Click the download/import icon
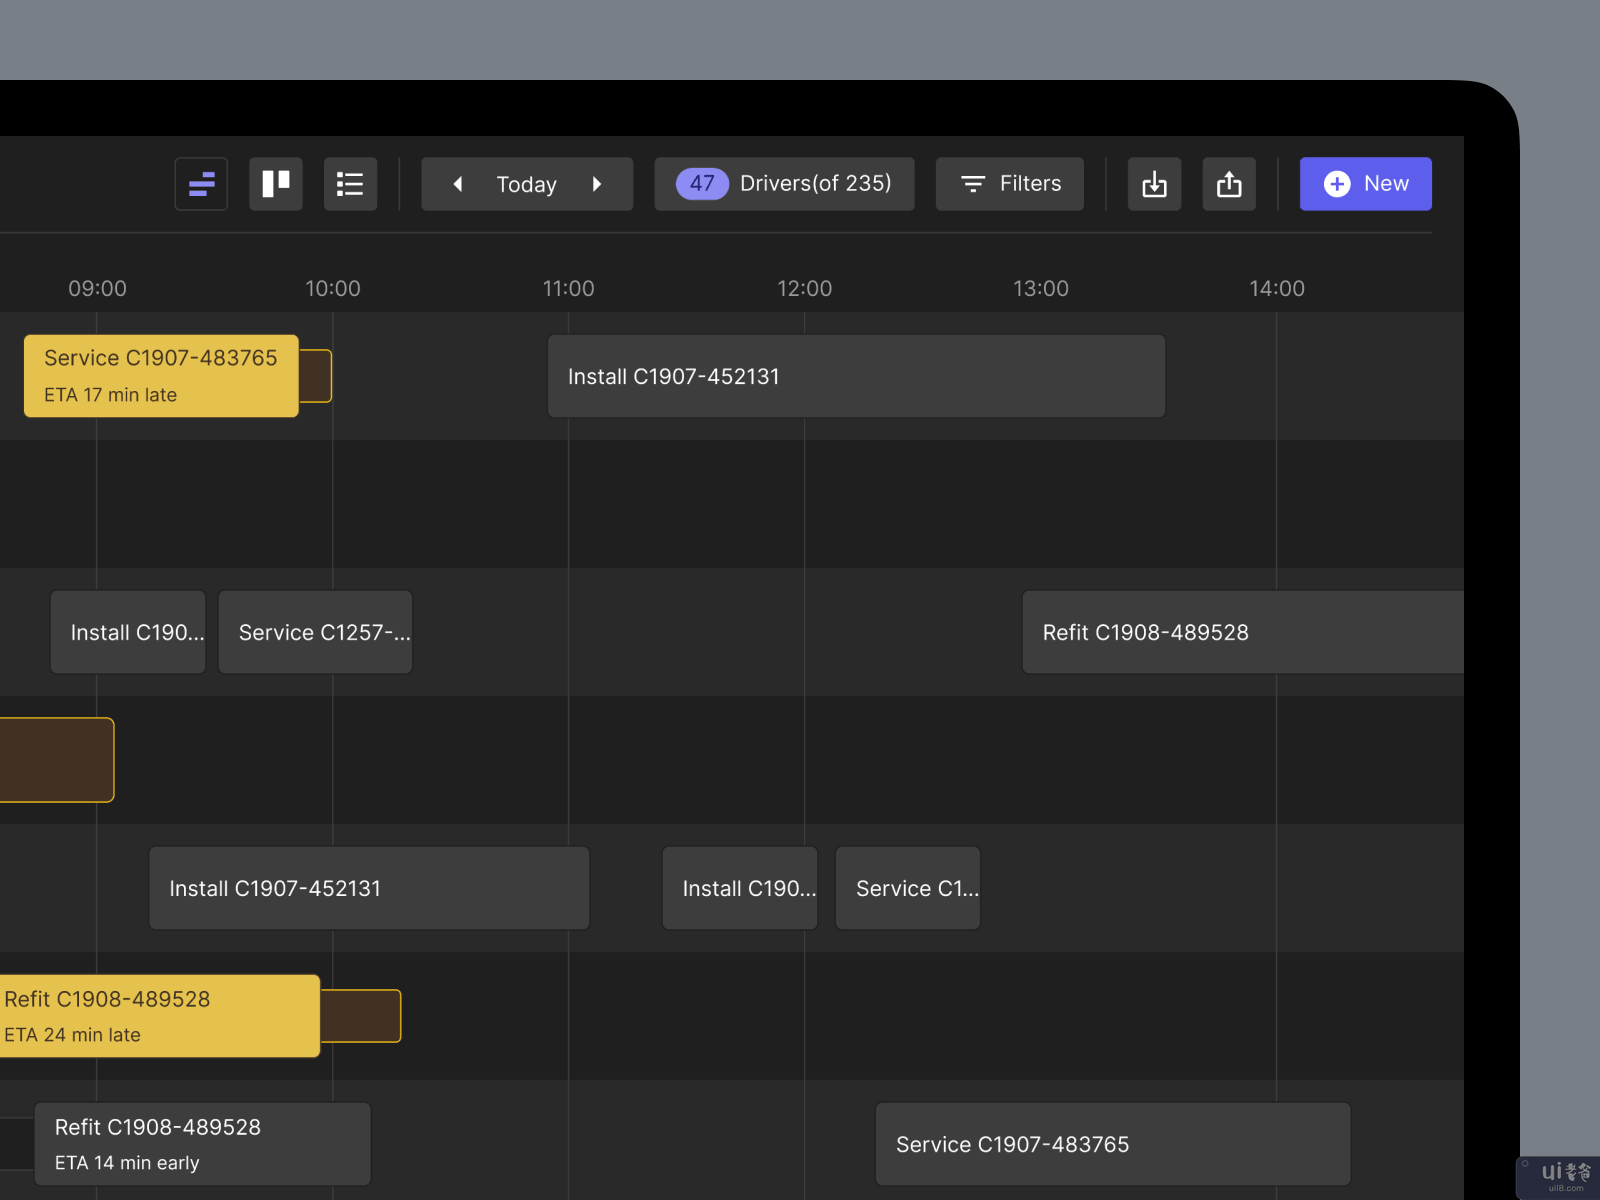This screenshot has width=1600, height=1200. click(1154, 184)
